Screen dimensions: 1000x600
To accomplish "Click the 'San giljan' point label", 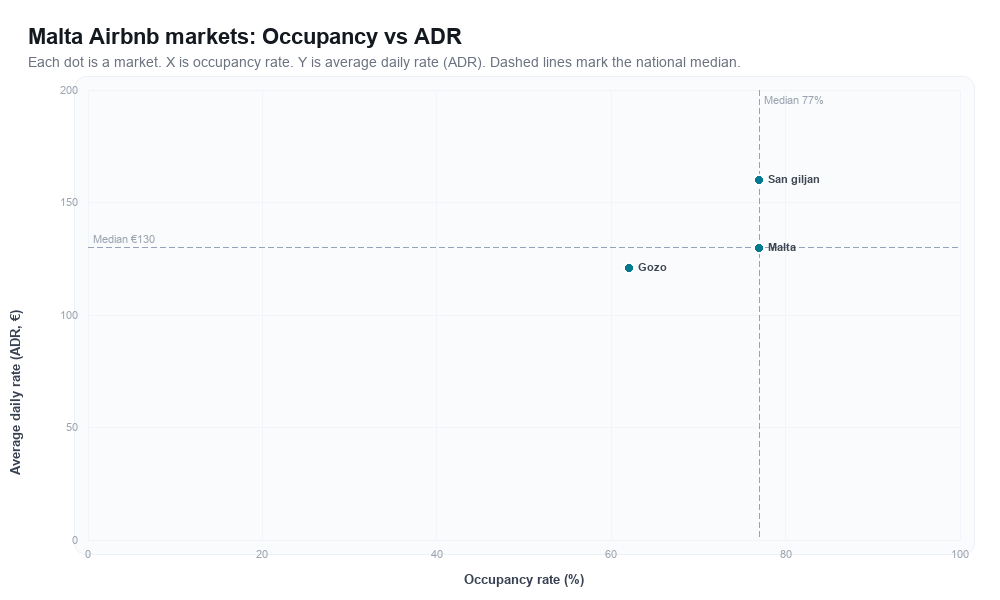I will (x=793, y=179).
